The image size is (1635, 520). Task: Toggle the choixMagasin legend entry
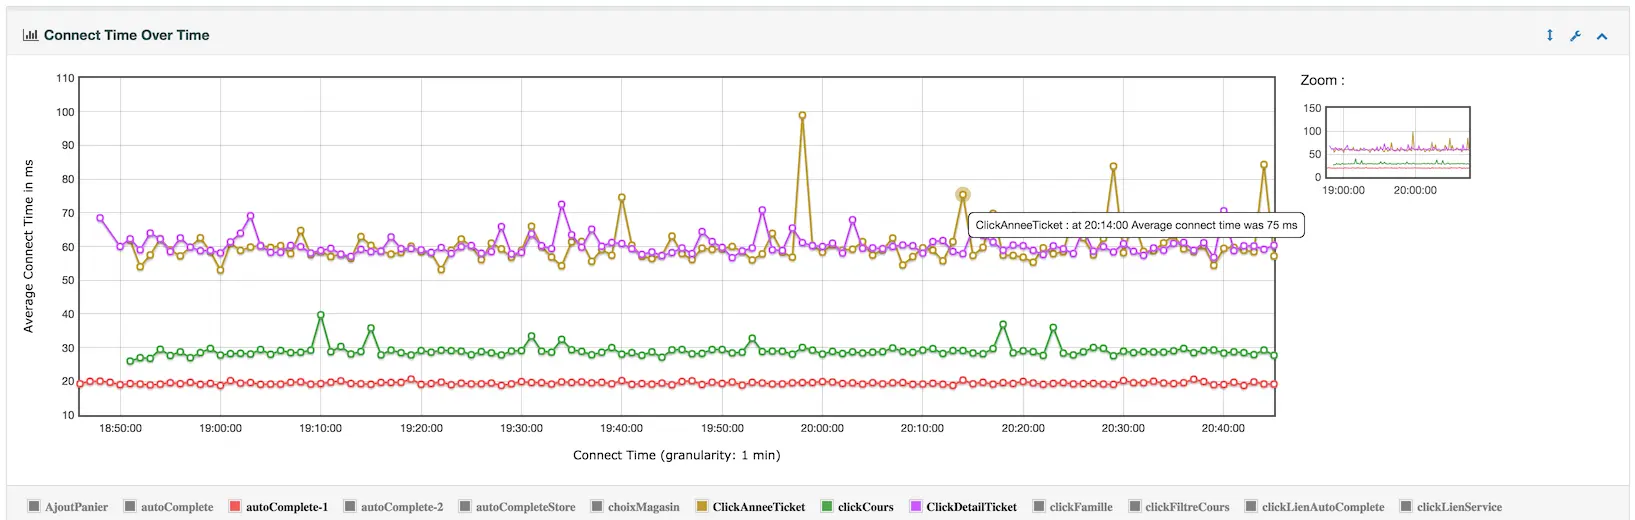635,507
